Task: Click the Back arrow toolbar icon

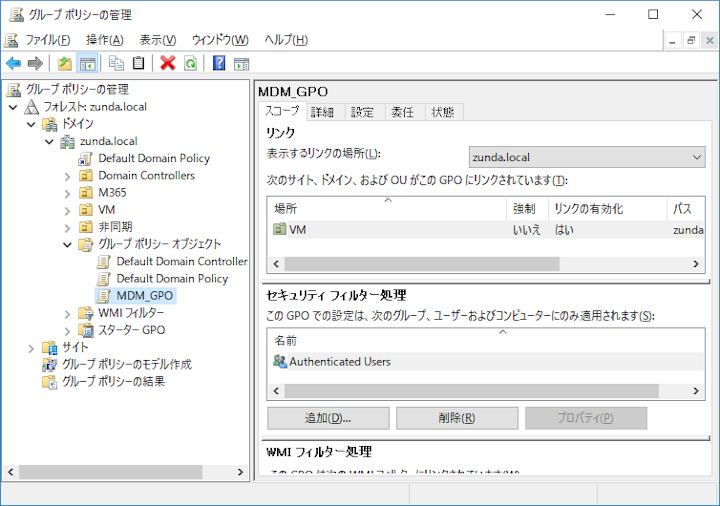Action: coord(14,63)
